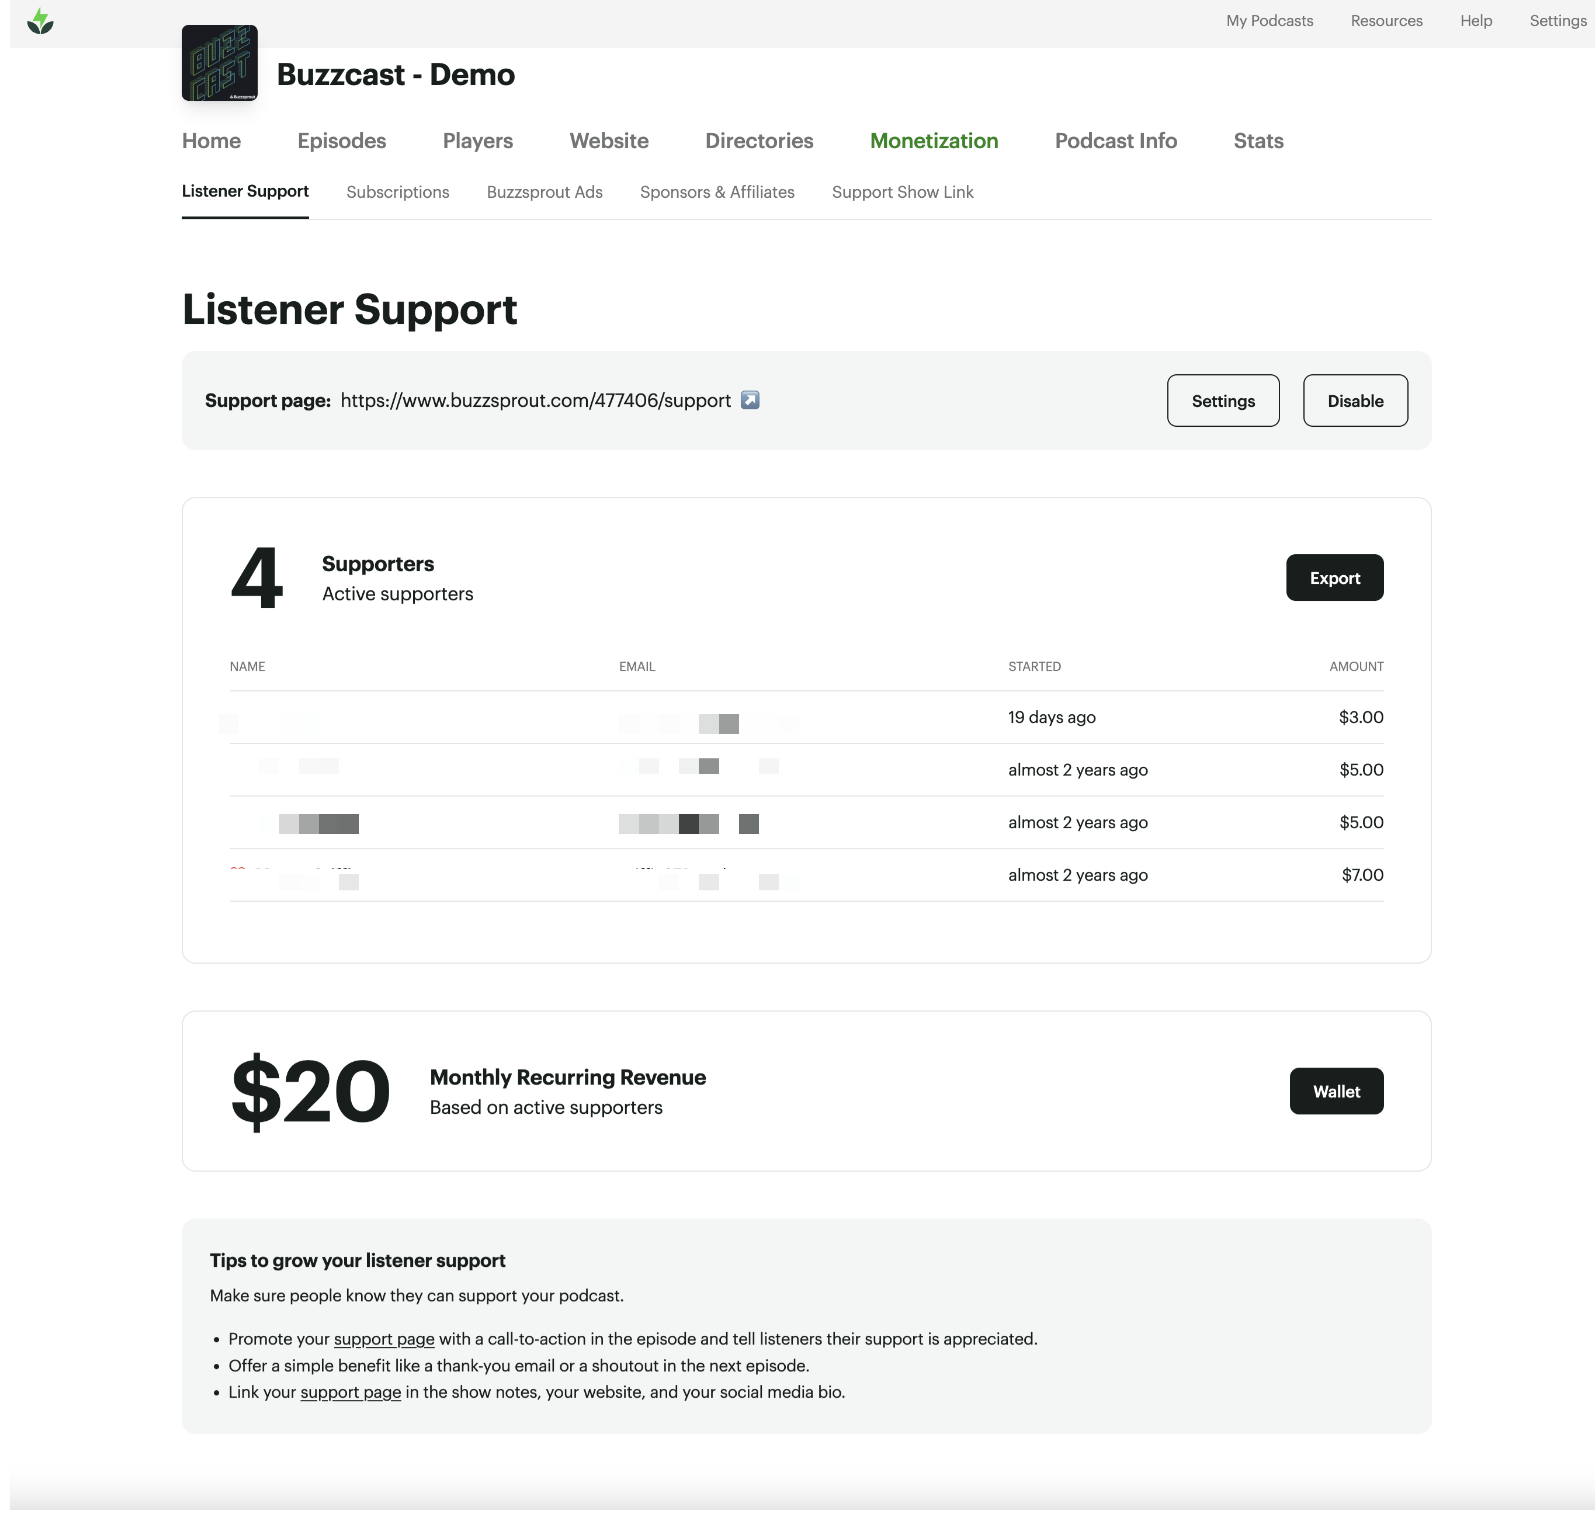Click support page link in Promote tip

(384, 1339)
